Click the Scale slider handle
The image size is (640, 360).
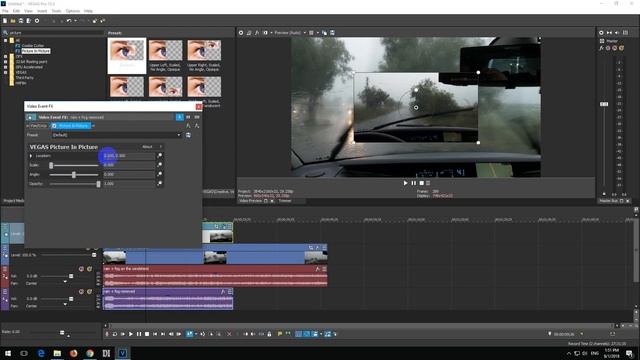coord(51,165)
